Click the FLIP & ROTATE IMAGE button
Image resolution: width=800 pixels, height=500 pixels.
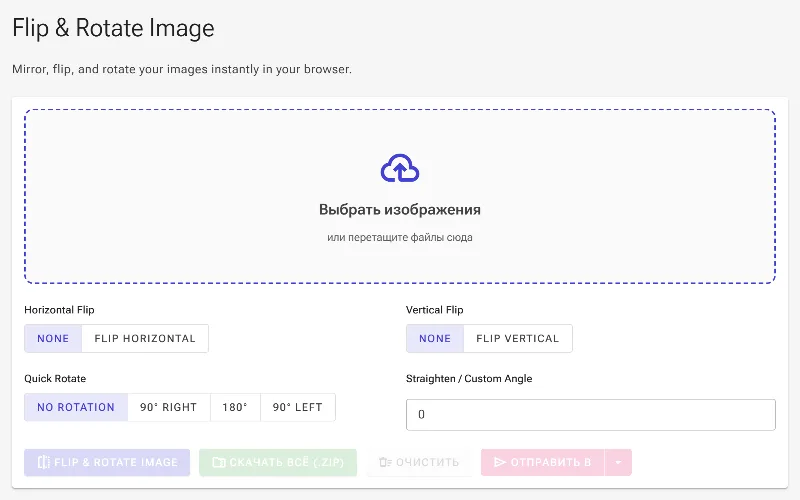click(x=107, y=462)
